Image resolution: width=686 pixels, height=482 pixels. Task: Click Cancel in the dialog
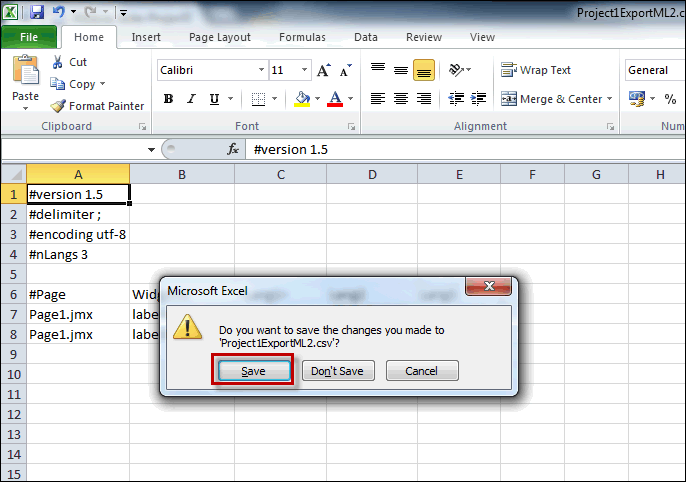[x=422, y=371]
